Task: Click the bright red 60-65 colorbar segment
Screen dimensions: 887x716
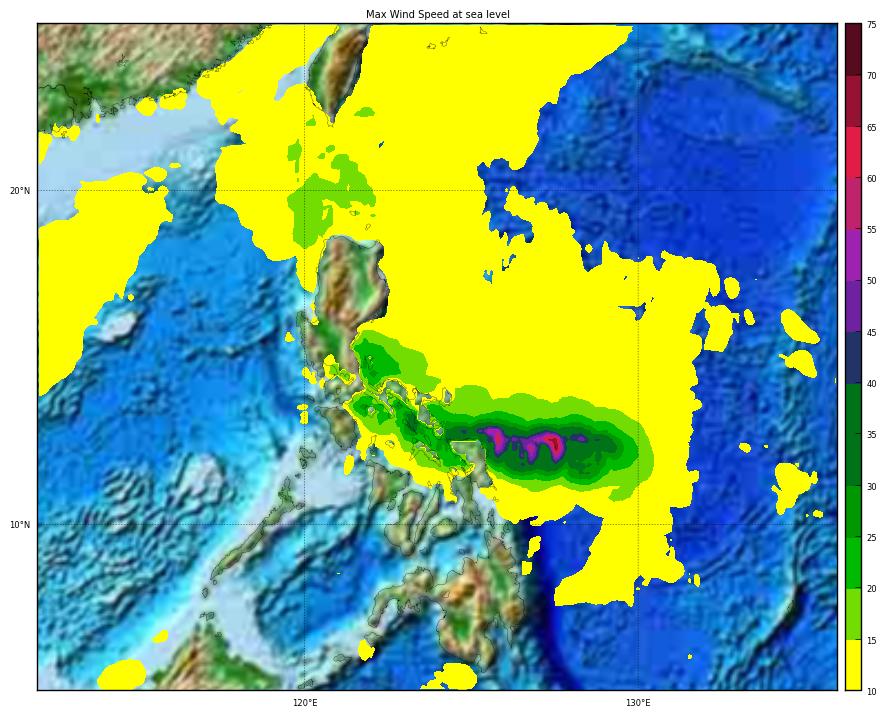Action: [852, 152]
